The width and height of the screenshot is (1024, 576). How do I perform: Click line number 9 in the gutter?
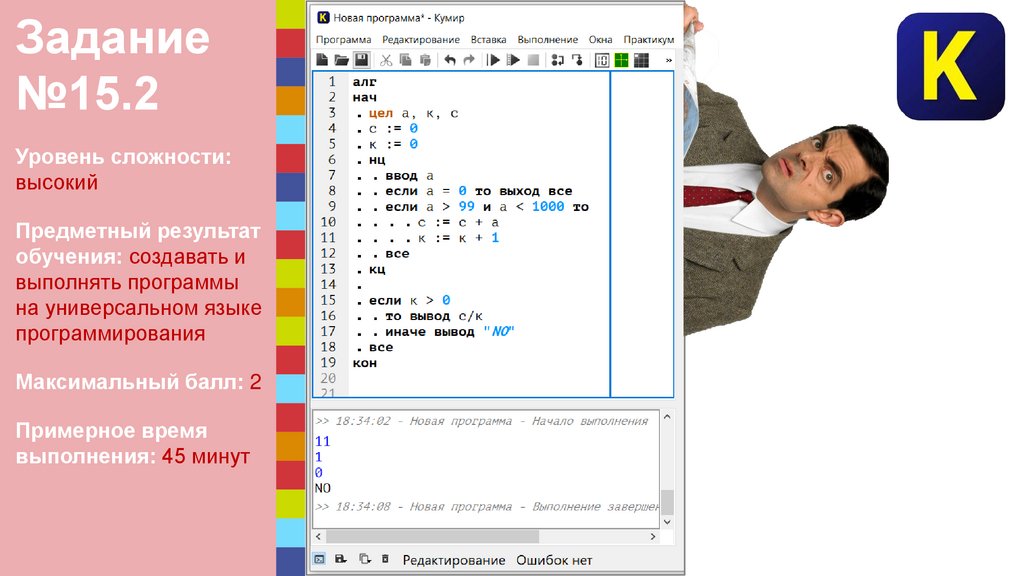point(332,206)
